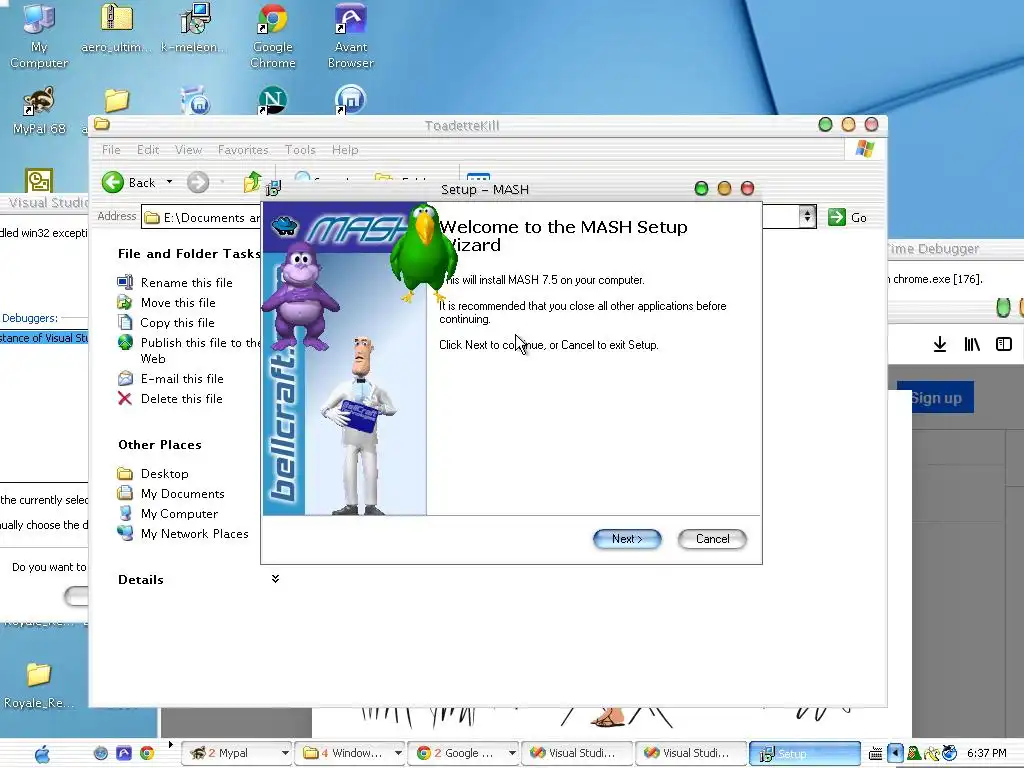Screen dimensions: 1024x768
Task: Click the sidebar icon in browser toolbar
Action: 1004,344
